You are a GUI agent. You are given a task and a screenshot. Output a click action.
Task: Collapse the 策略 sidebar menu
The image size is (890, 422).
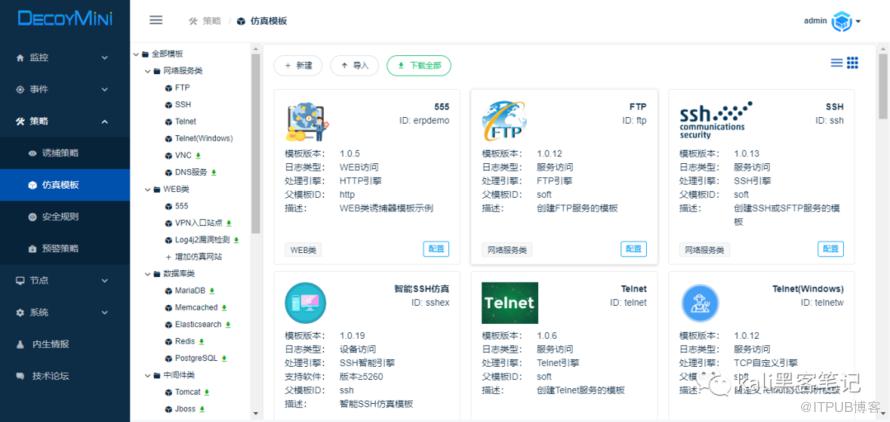pos(65,122)
